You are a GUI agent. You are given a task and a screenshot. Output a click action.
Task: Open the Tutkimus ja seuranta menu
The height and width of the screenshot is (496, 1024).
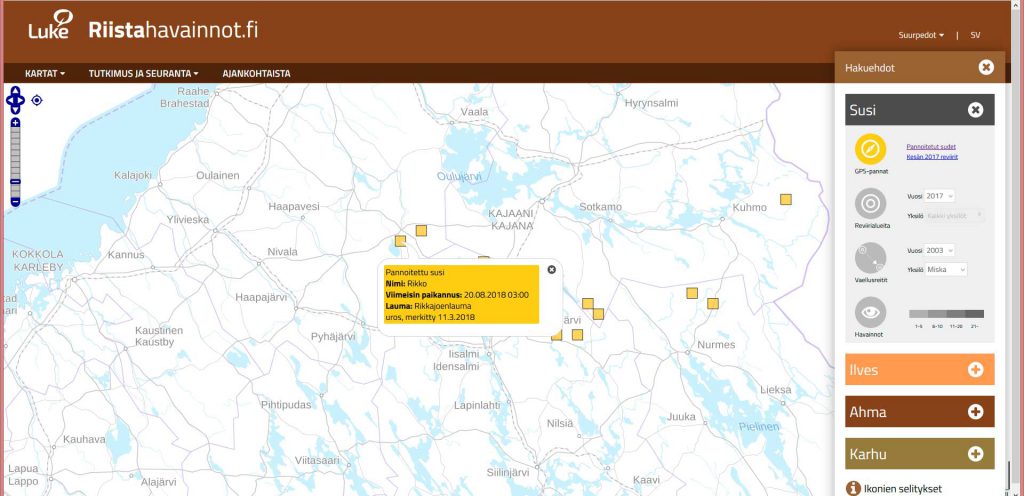point(143,74)
